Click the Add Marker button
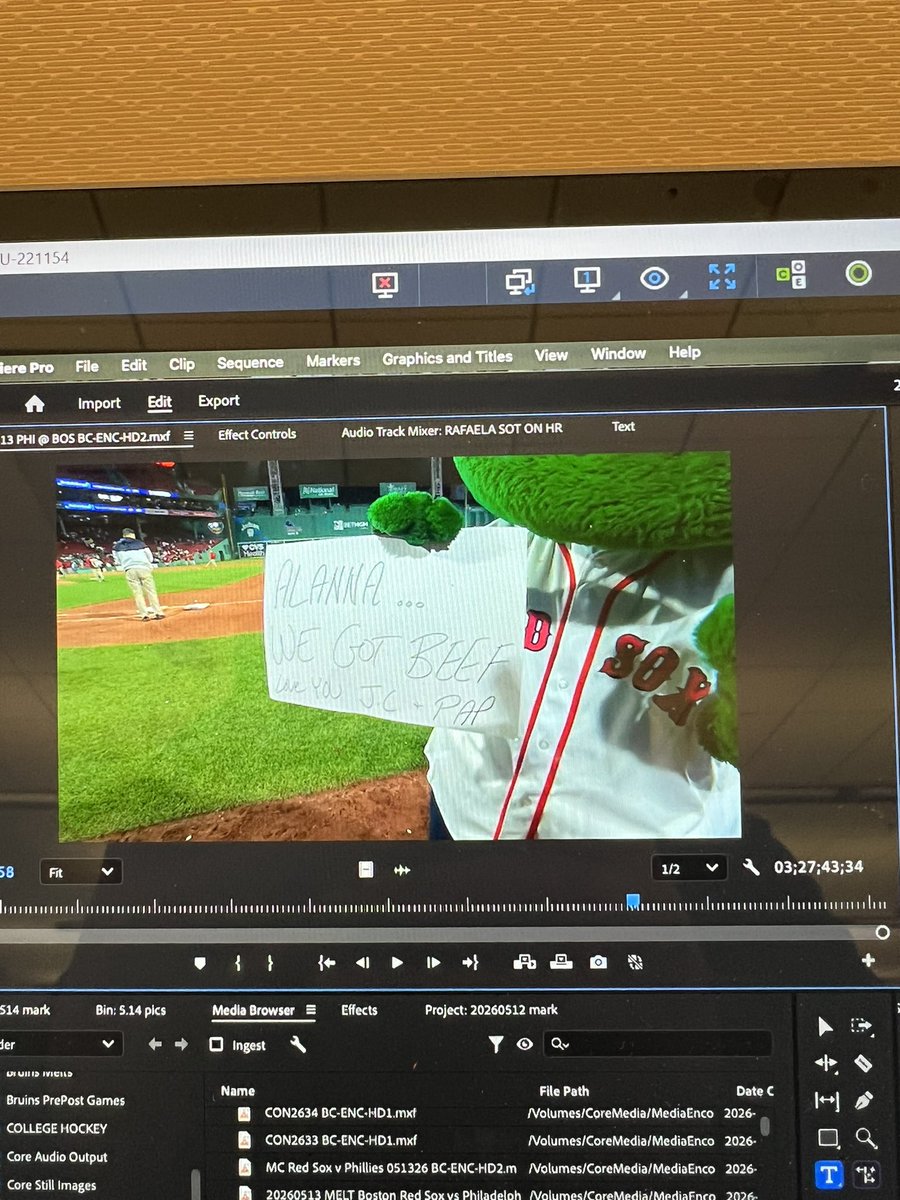This screenshot has width=900, height=1200. pos(200,963)
